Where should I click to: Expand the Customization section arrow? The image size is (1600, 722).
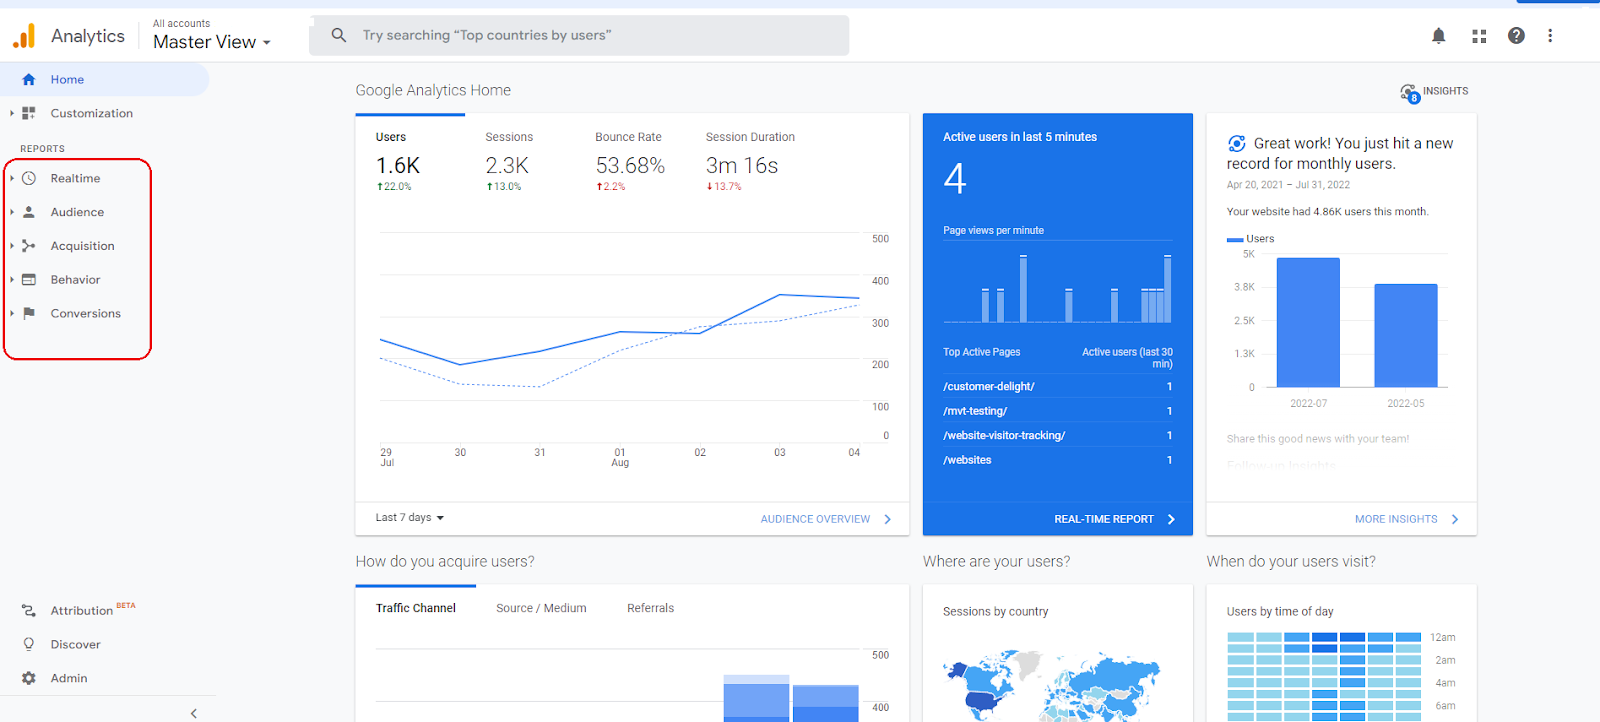[12, 114]
